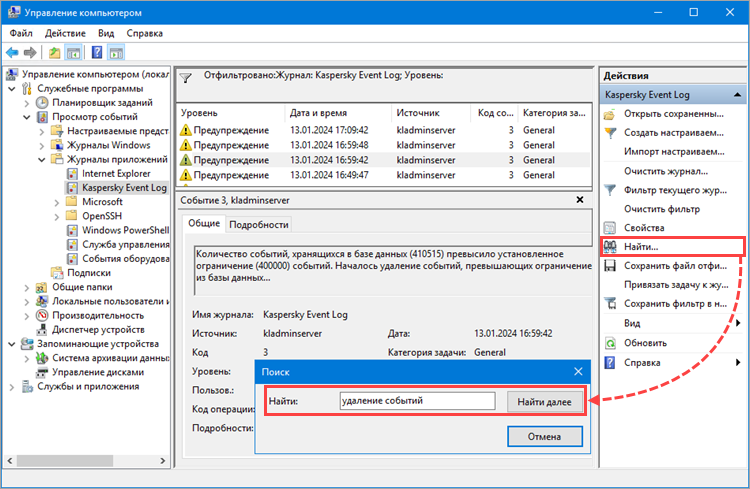The image size is (750, 489).
Task: Collapse the Kaspersky Event Log actions section
Action: tap(737, 95)
